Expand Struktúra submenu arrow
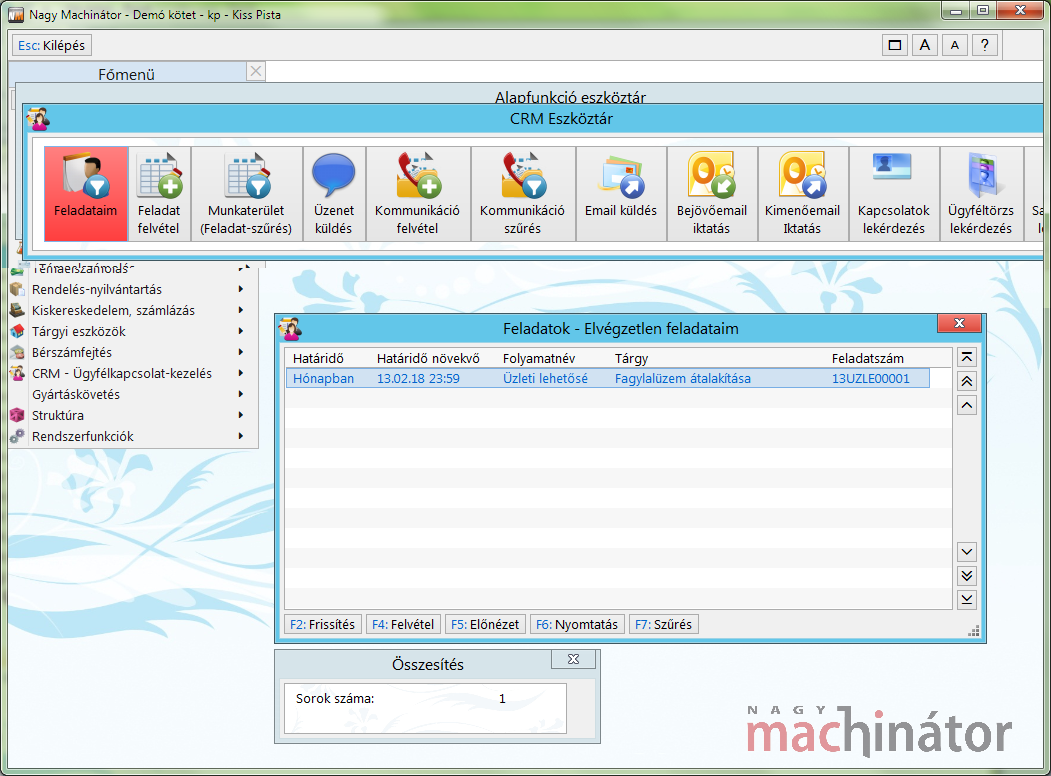The width and height of the screenshot is (1051, 776). coord(241,415)
